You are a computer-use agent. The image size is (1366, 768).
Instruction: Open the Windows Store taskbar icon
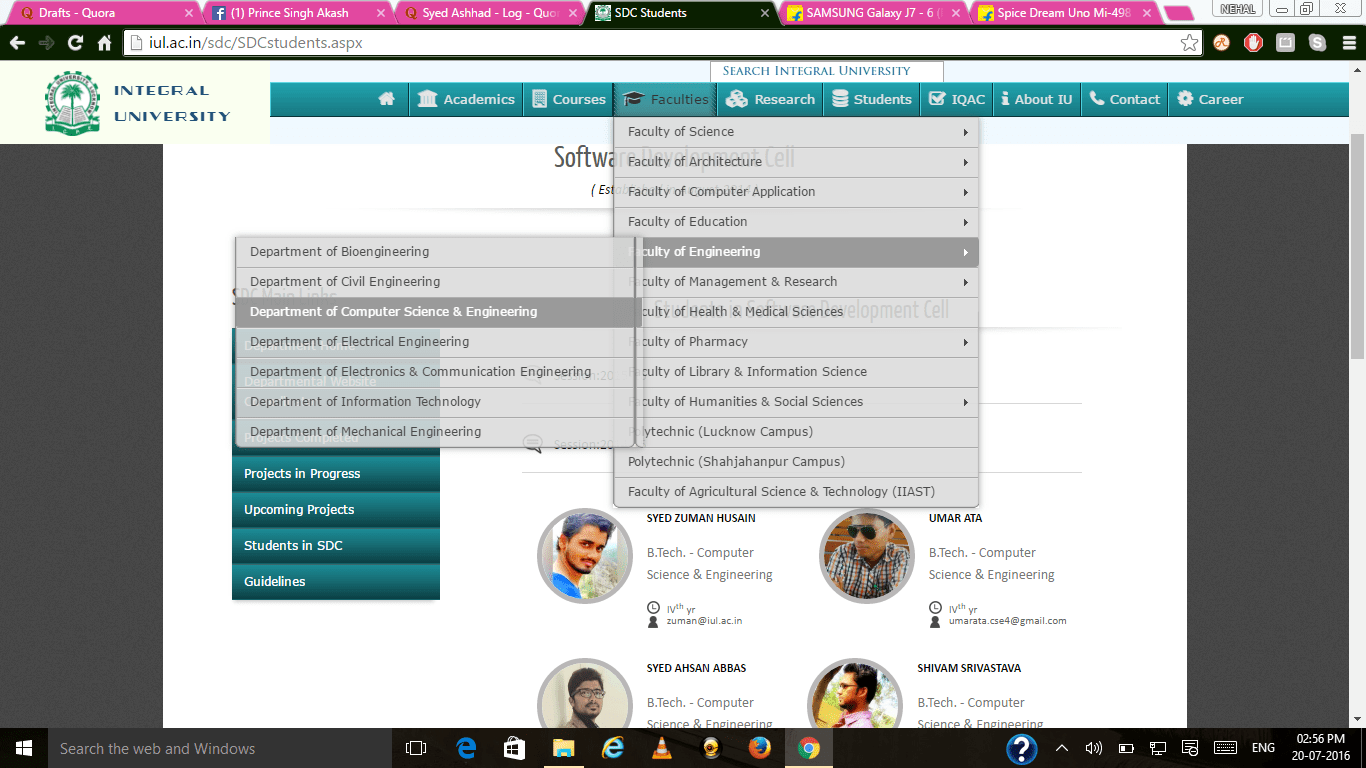pyautogui.click(x=514, y=748)
